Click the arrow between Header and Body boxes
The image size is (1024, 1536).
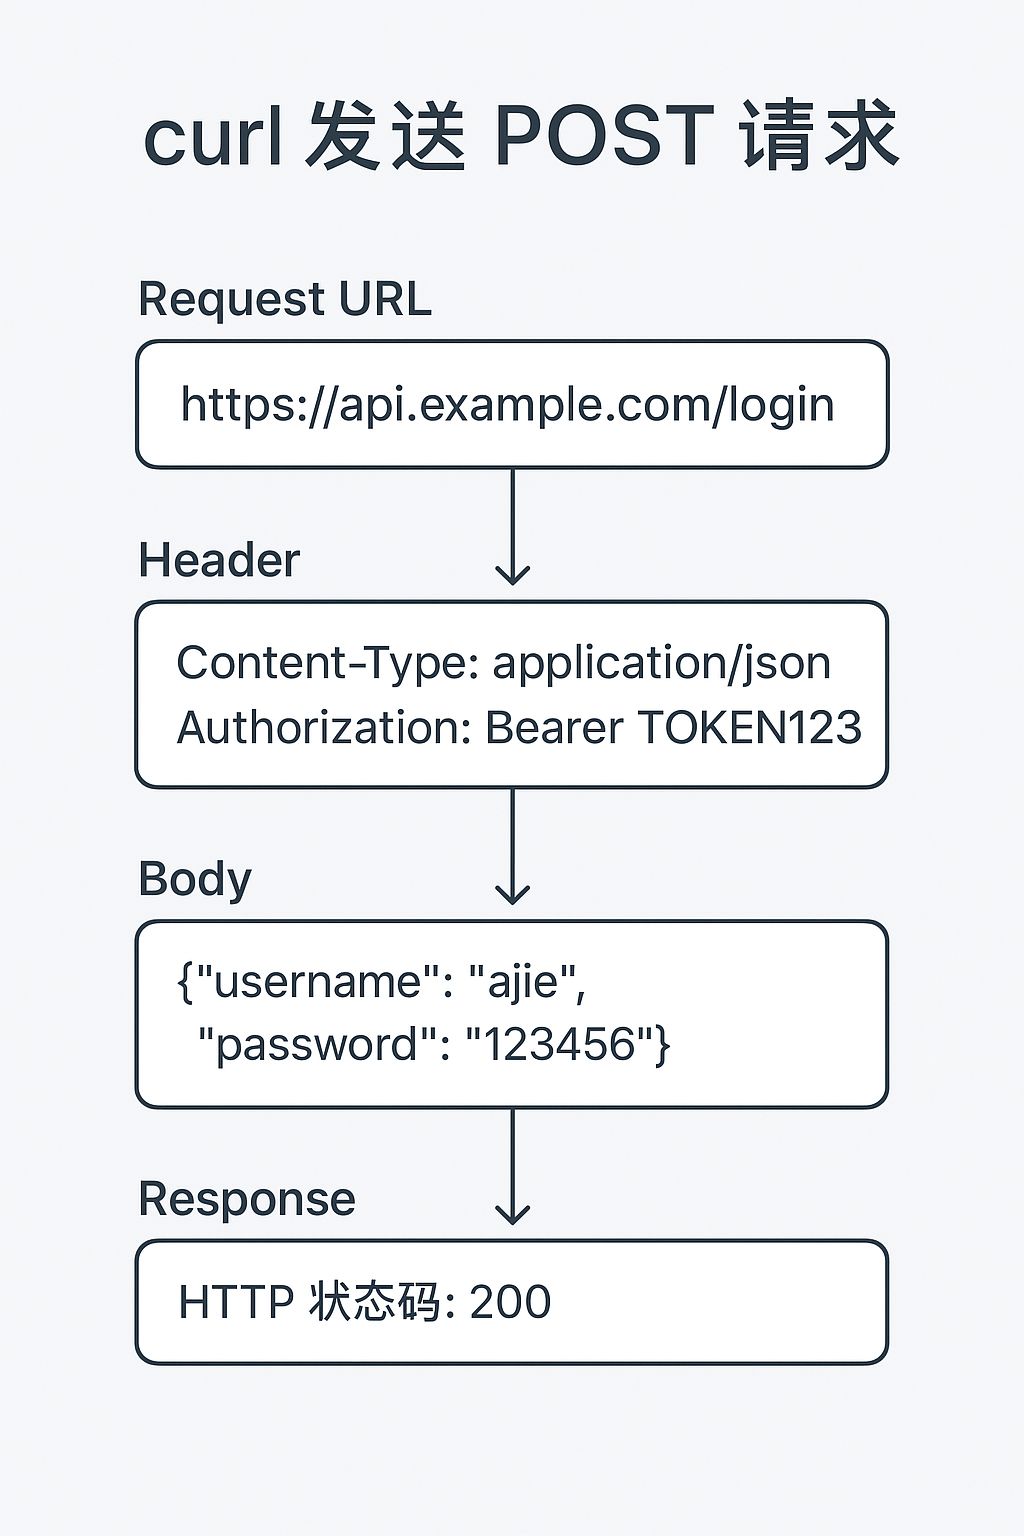click(512, 847)
